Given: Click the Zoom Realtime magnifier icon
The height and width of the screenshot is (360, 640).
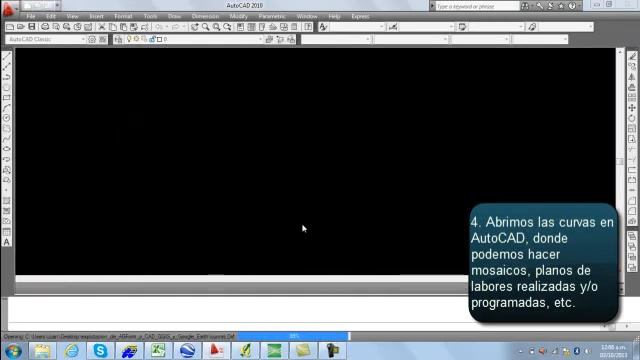Looking at the screenshot, I should (x=205, y=27).
